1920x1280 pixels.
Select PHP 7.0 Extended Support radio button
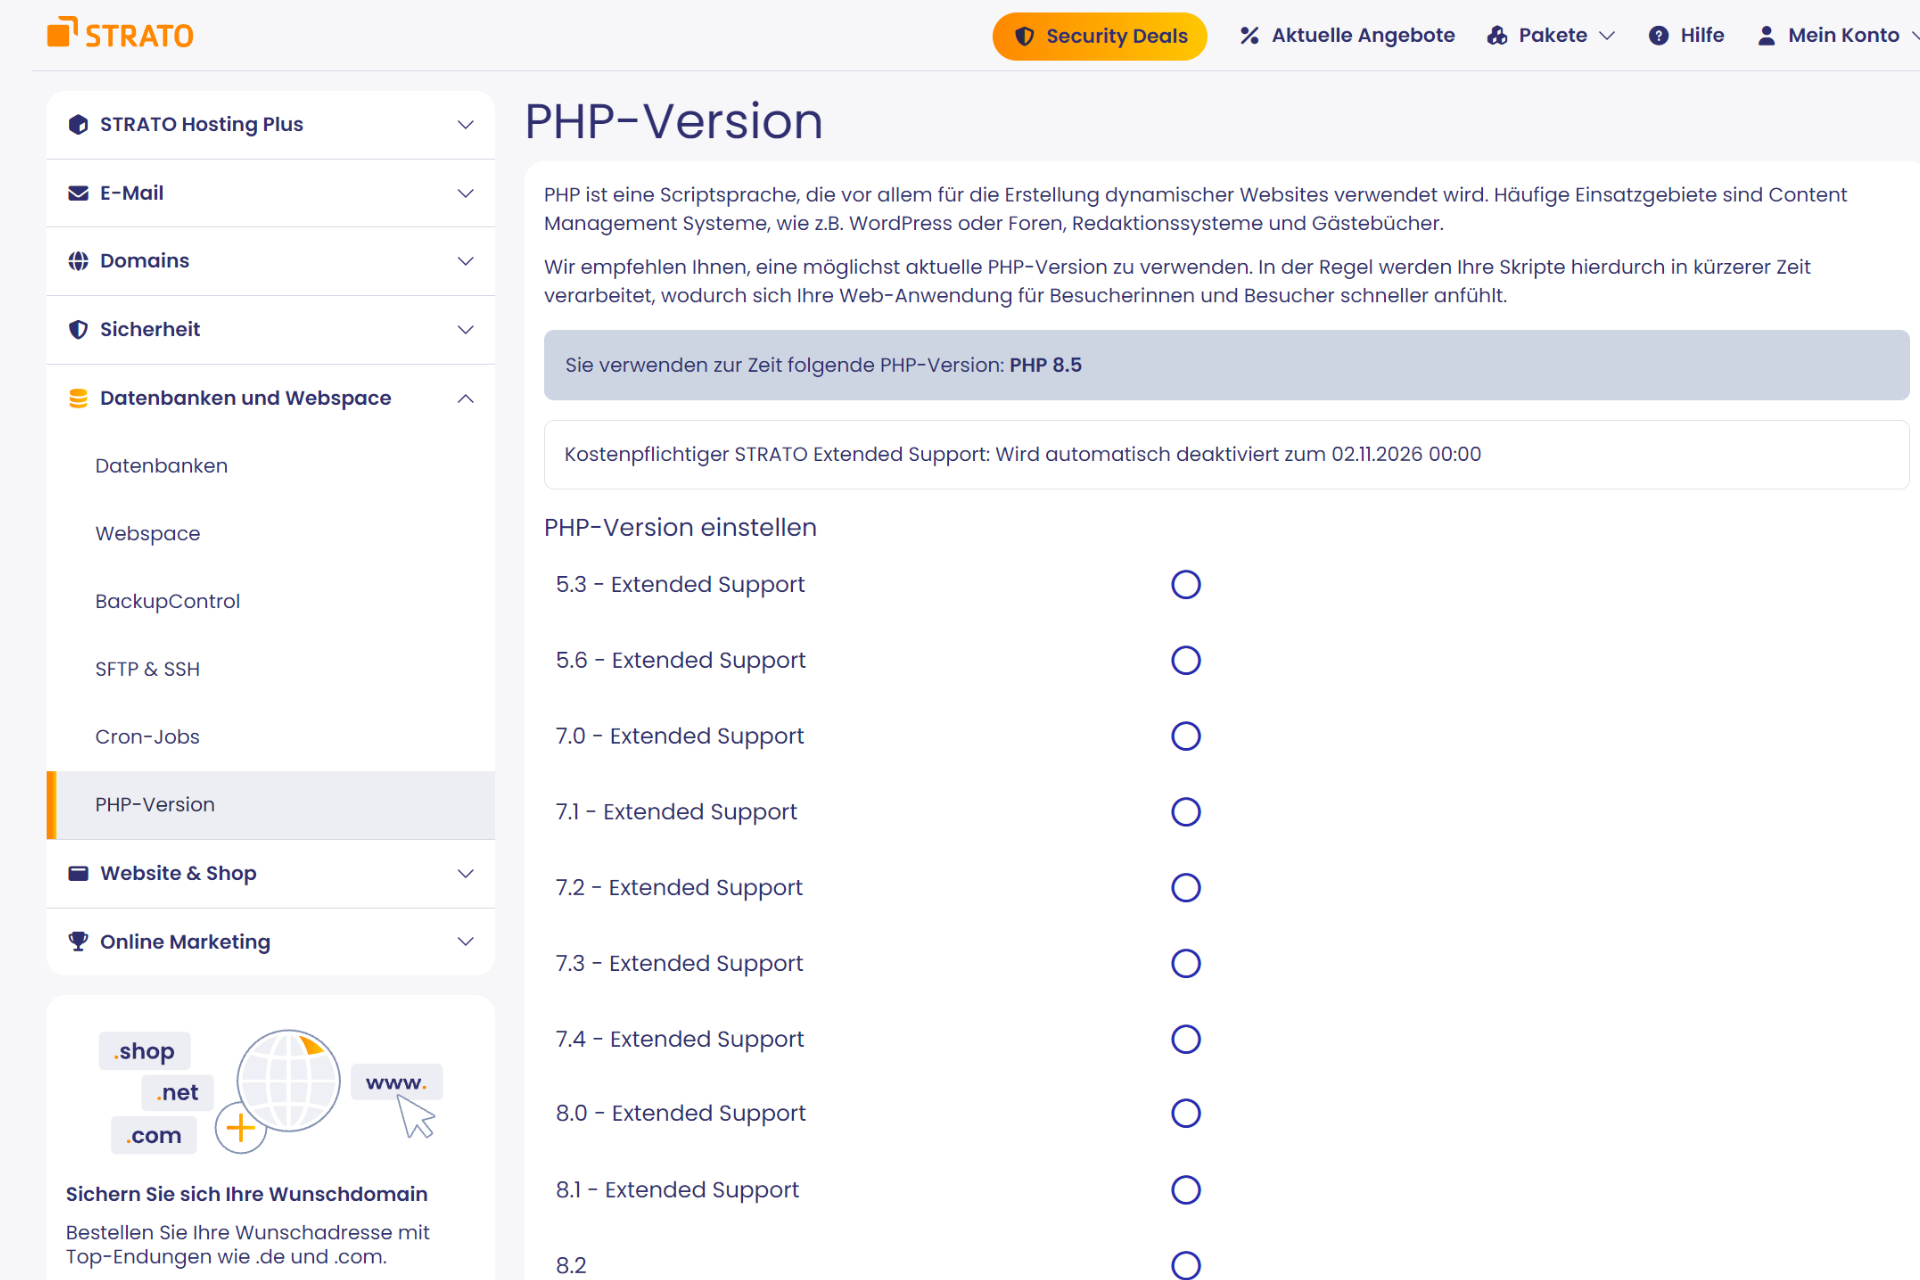click(x=1186, y=736)
